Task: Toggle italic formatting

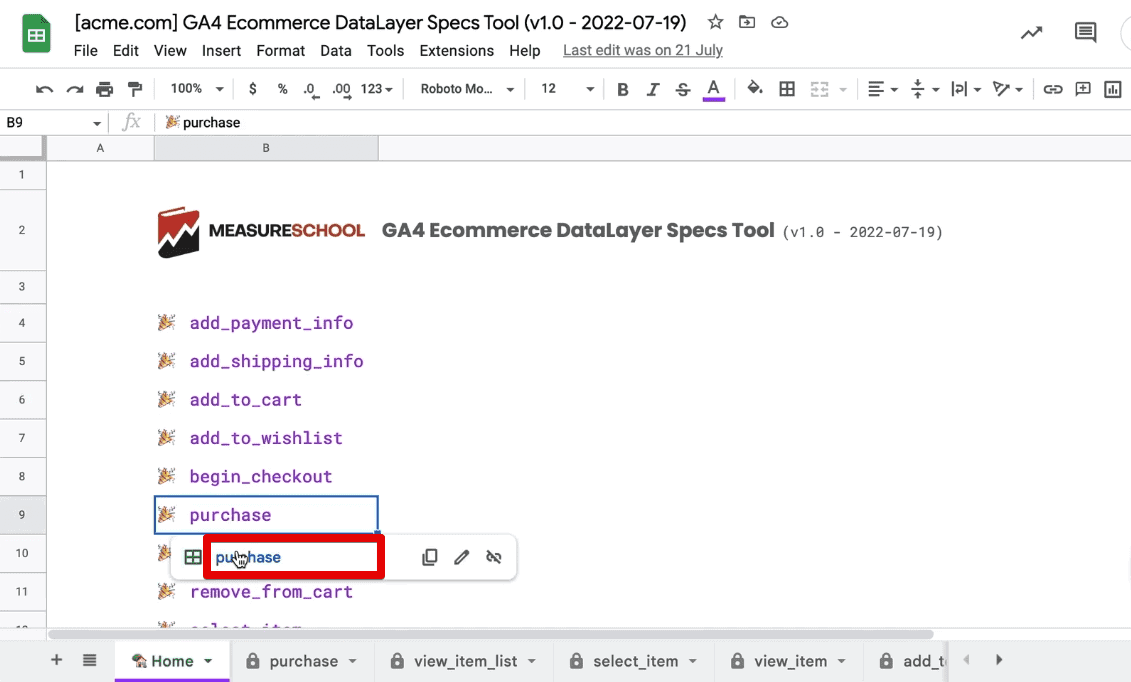Action: 652,89
